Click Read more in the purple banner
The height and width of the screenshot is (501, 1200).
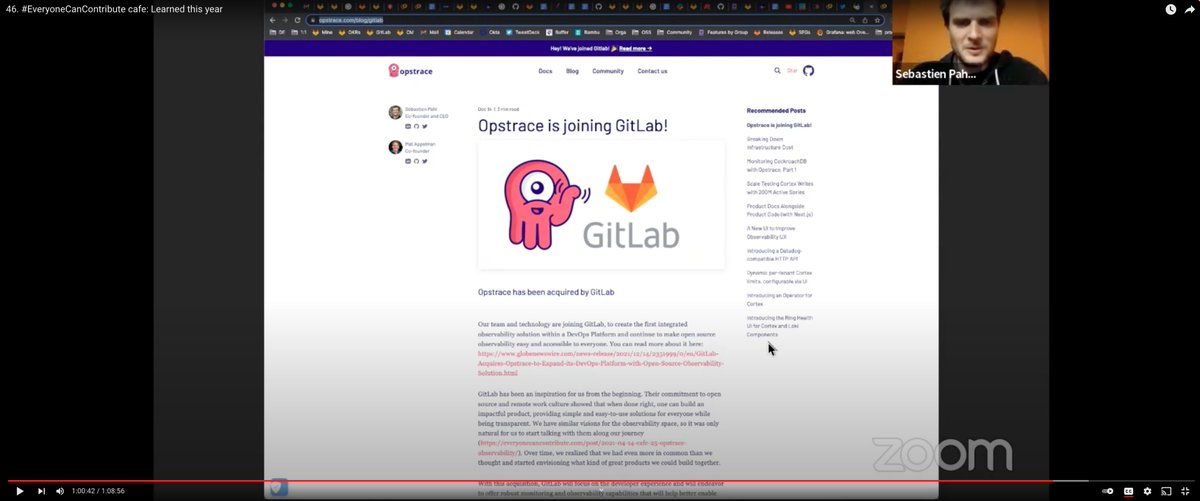pos(635,48)
